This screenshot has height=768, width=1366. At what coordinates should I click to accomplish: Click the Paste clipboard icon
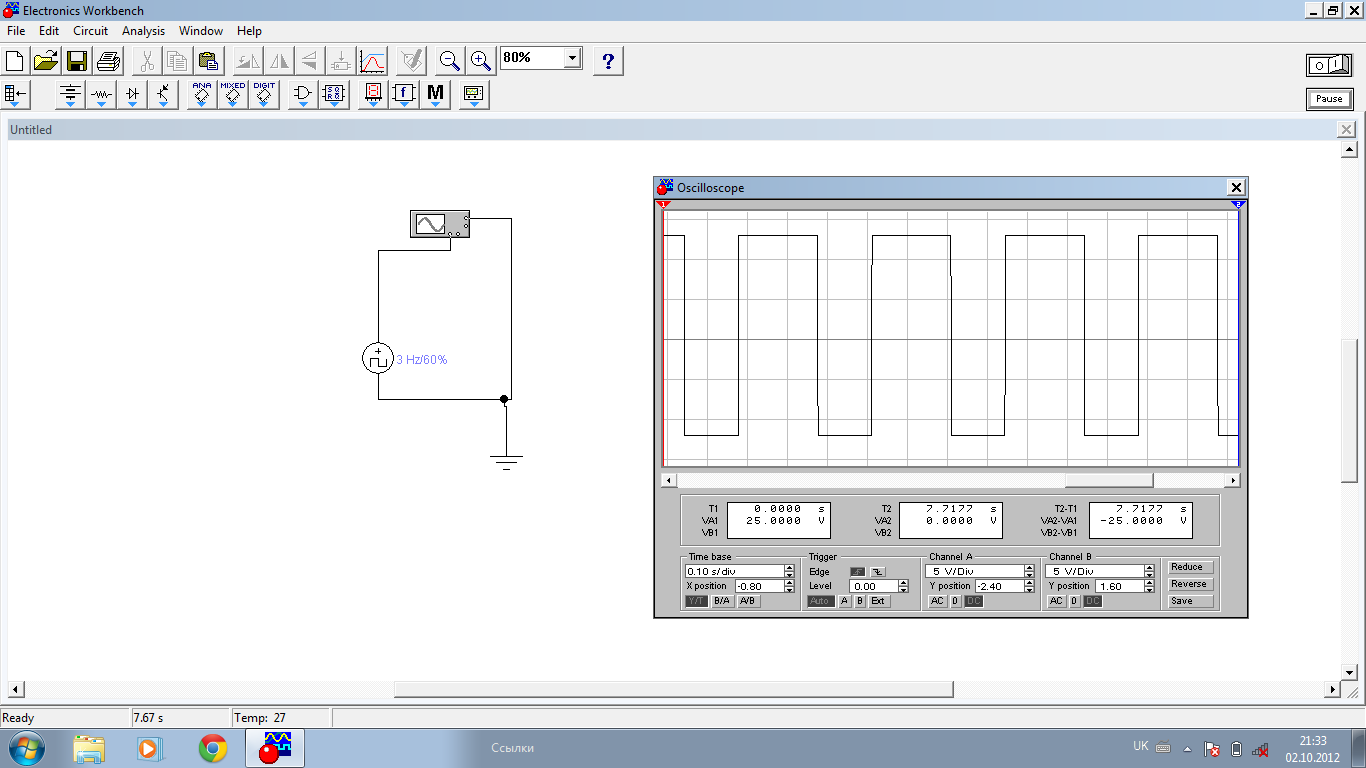[x=208, y=61]
